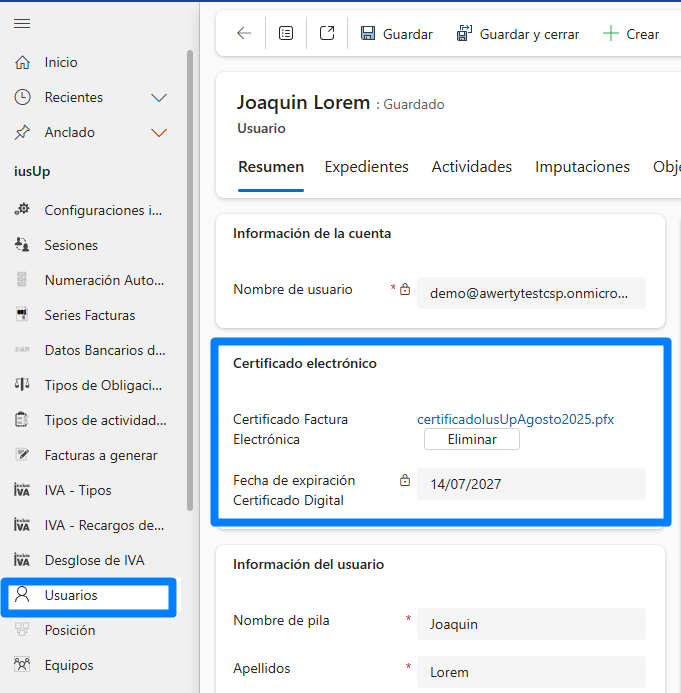681x693 pixels.
Task: Open record in new window icon
Action: pos(327,34)
